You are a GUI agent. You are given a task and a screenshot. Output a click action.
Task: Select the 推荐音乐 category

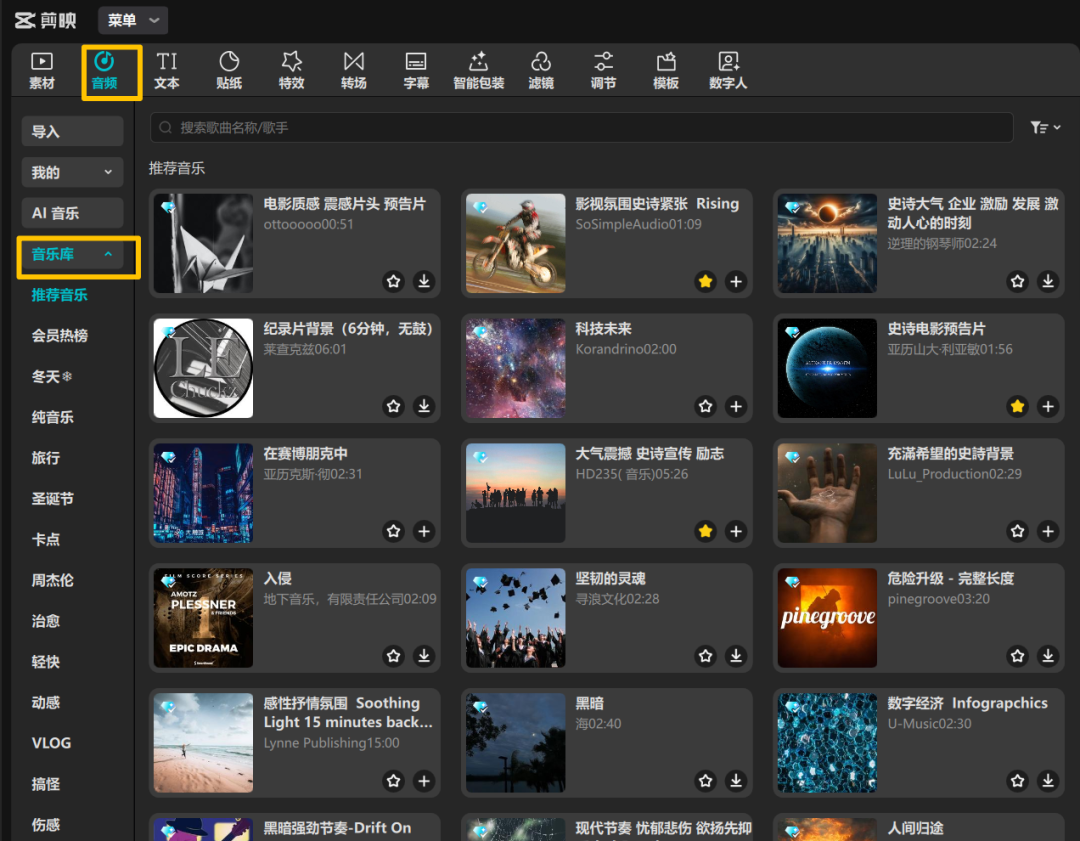tap(59, 295)
